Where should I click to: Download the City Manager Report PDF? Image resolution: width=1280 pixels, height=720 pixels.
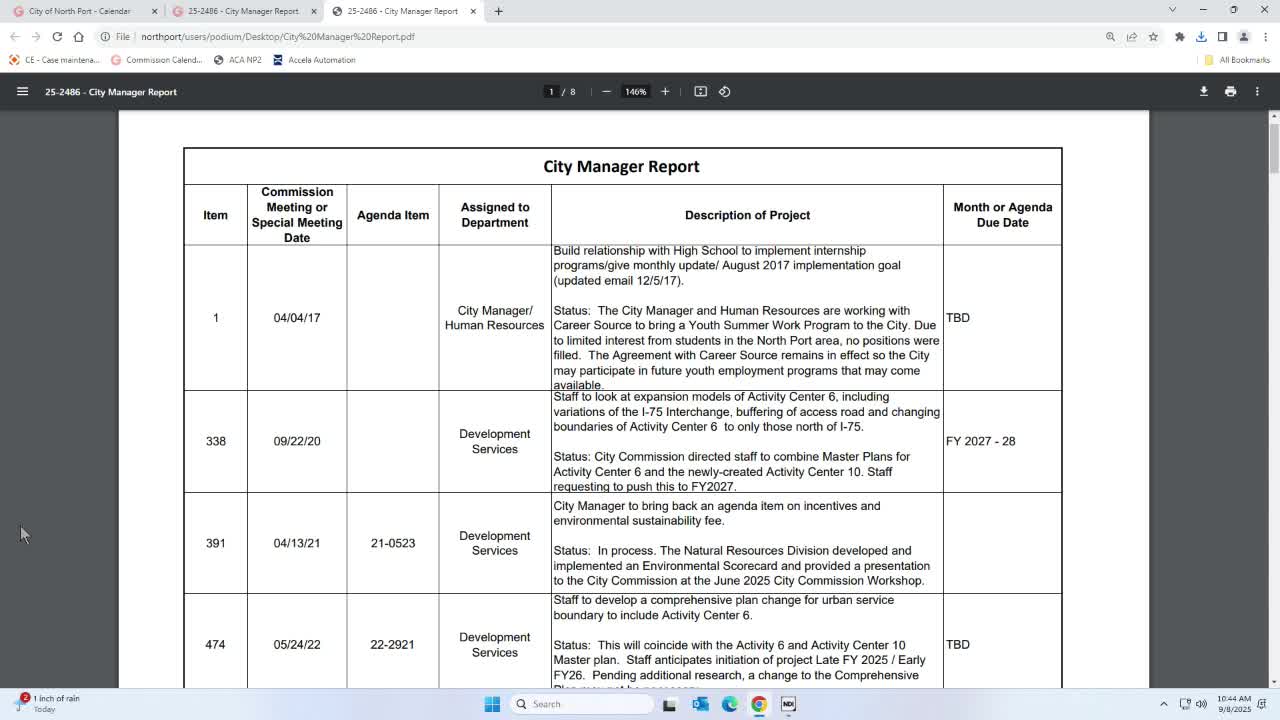[x=1203, y=91]
